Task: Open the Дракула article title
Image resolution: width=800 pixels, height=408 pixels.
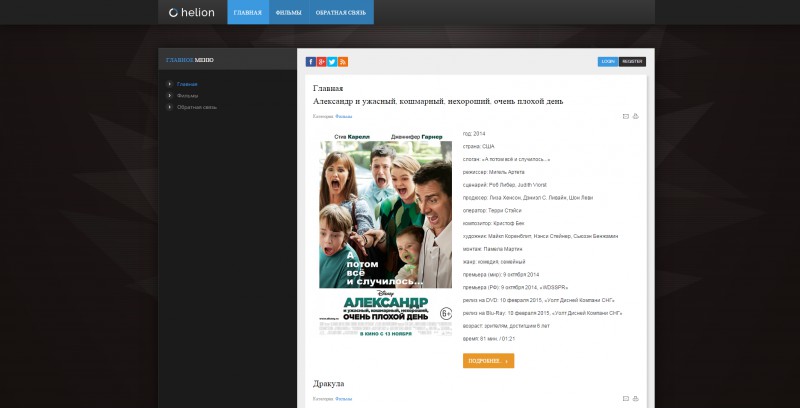Action: pyautogui.click(x=328, y=384)
